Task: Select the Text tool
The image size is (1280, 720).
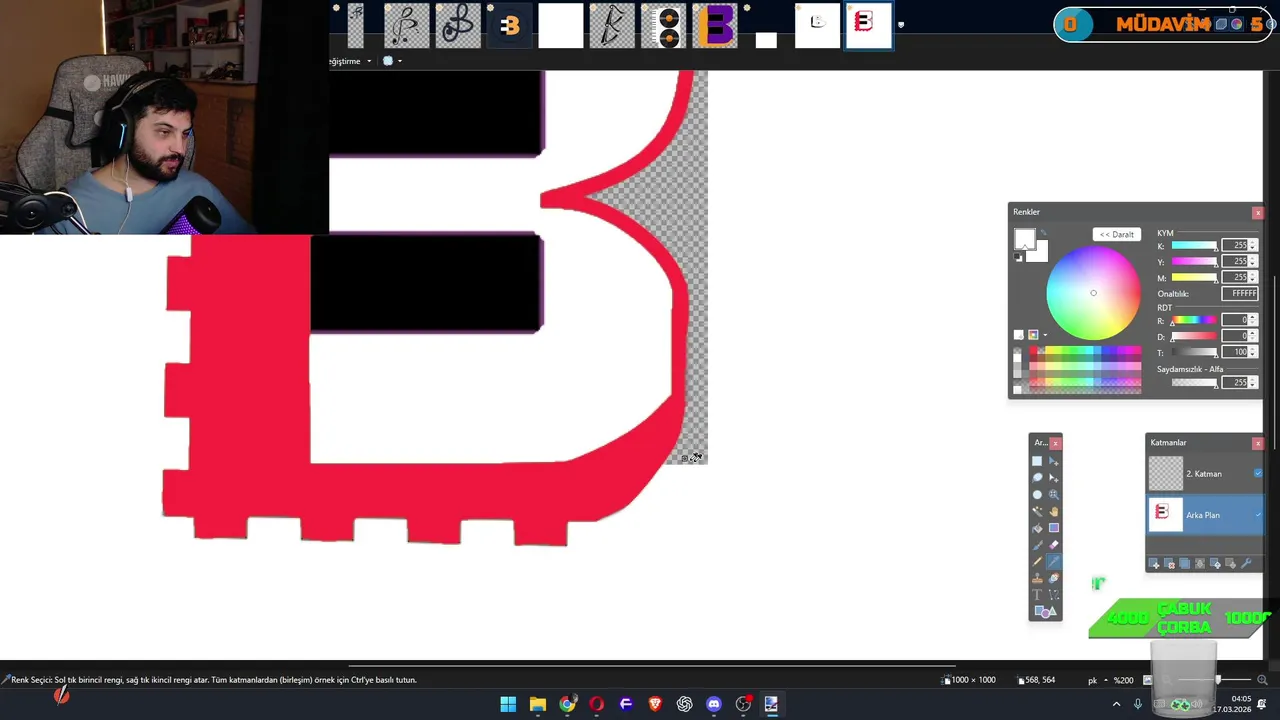Action: pos(1037,594)
